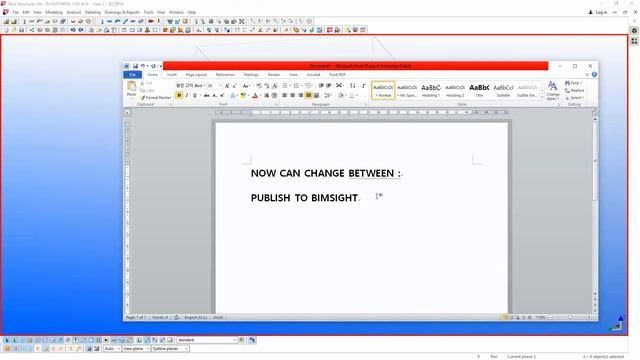The height and width of the screenshot is (360, 640).
Task: Click the Sort icon in Paragraph group
Action: pos(353,86)
